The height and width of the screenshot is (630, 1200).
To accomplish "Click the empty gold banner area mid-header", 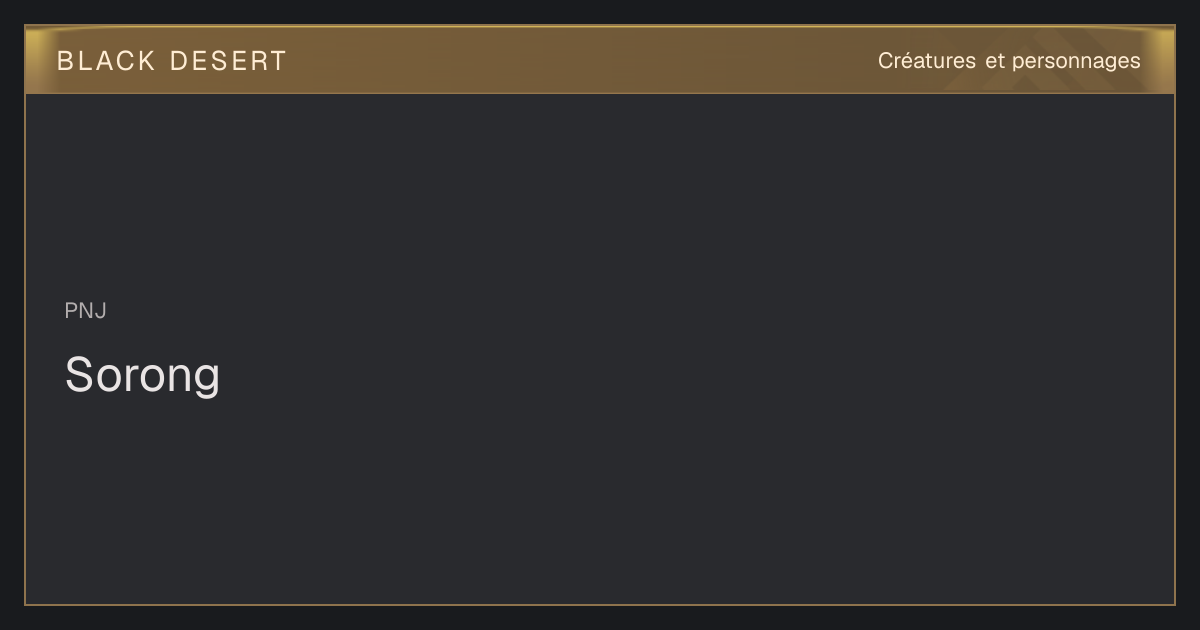I will (580, 60).
